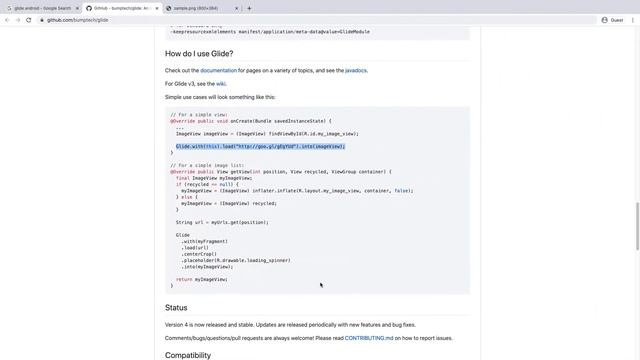Click the 'Simple use cases will look something like this:' text
This screenshot has height=360, width=640.
pos(220,97)
